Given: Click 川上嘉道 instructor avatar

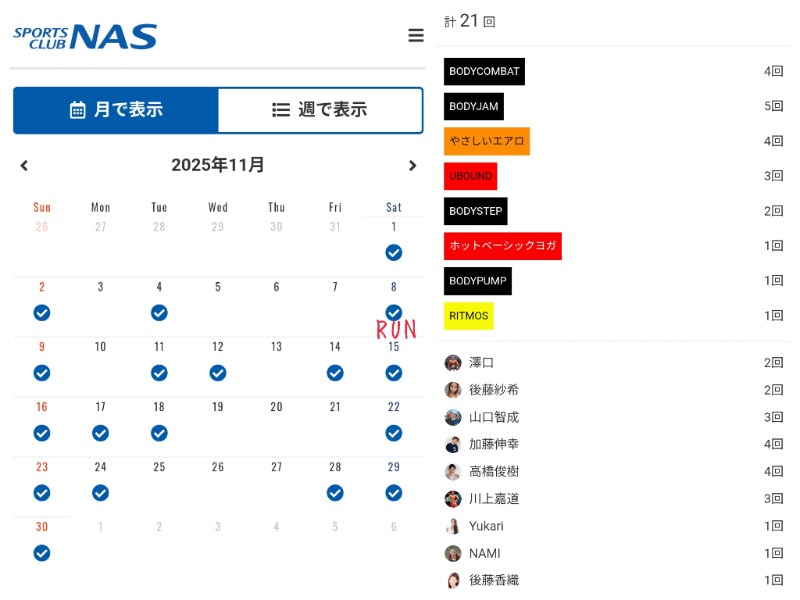Looking at the screenshot, I should [x=453, y=499].
